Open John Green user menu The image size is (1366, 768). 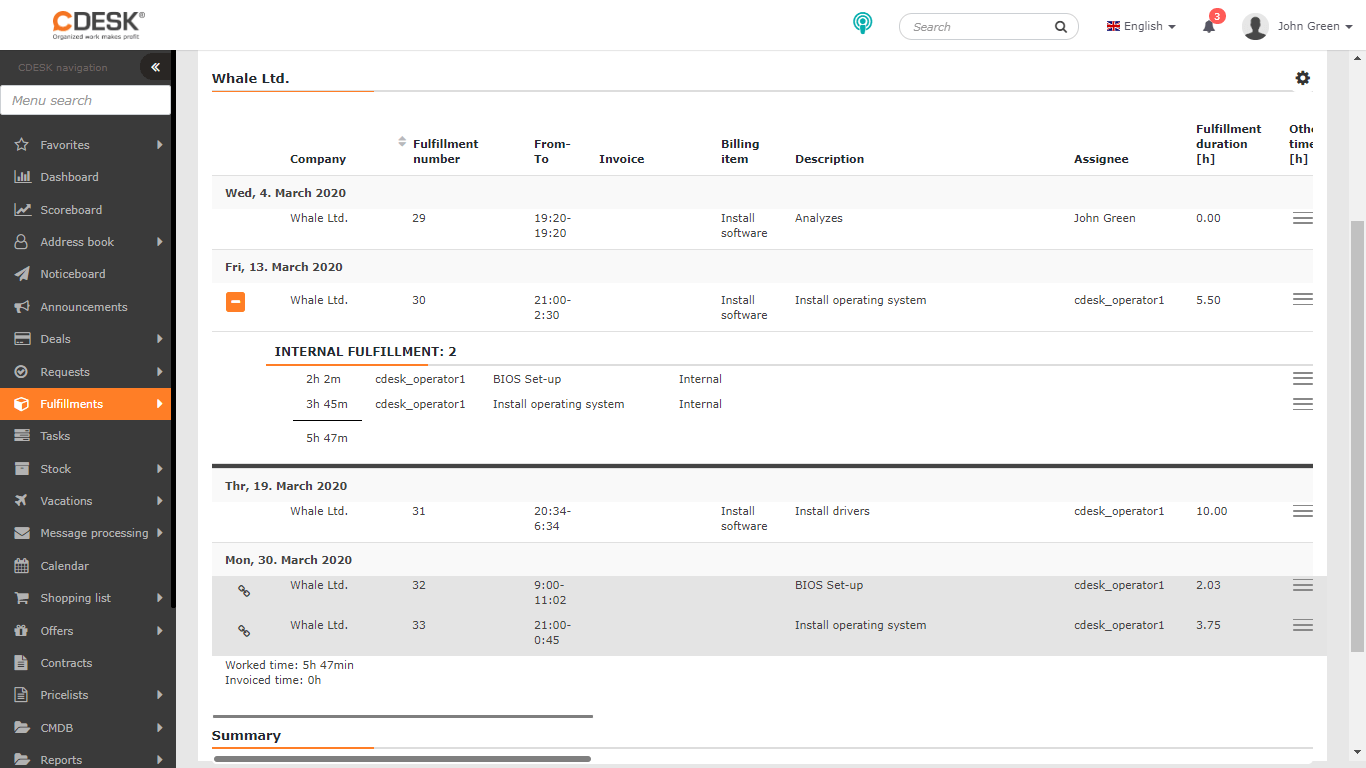[1315, 26]
